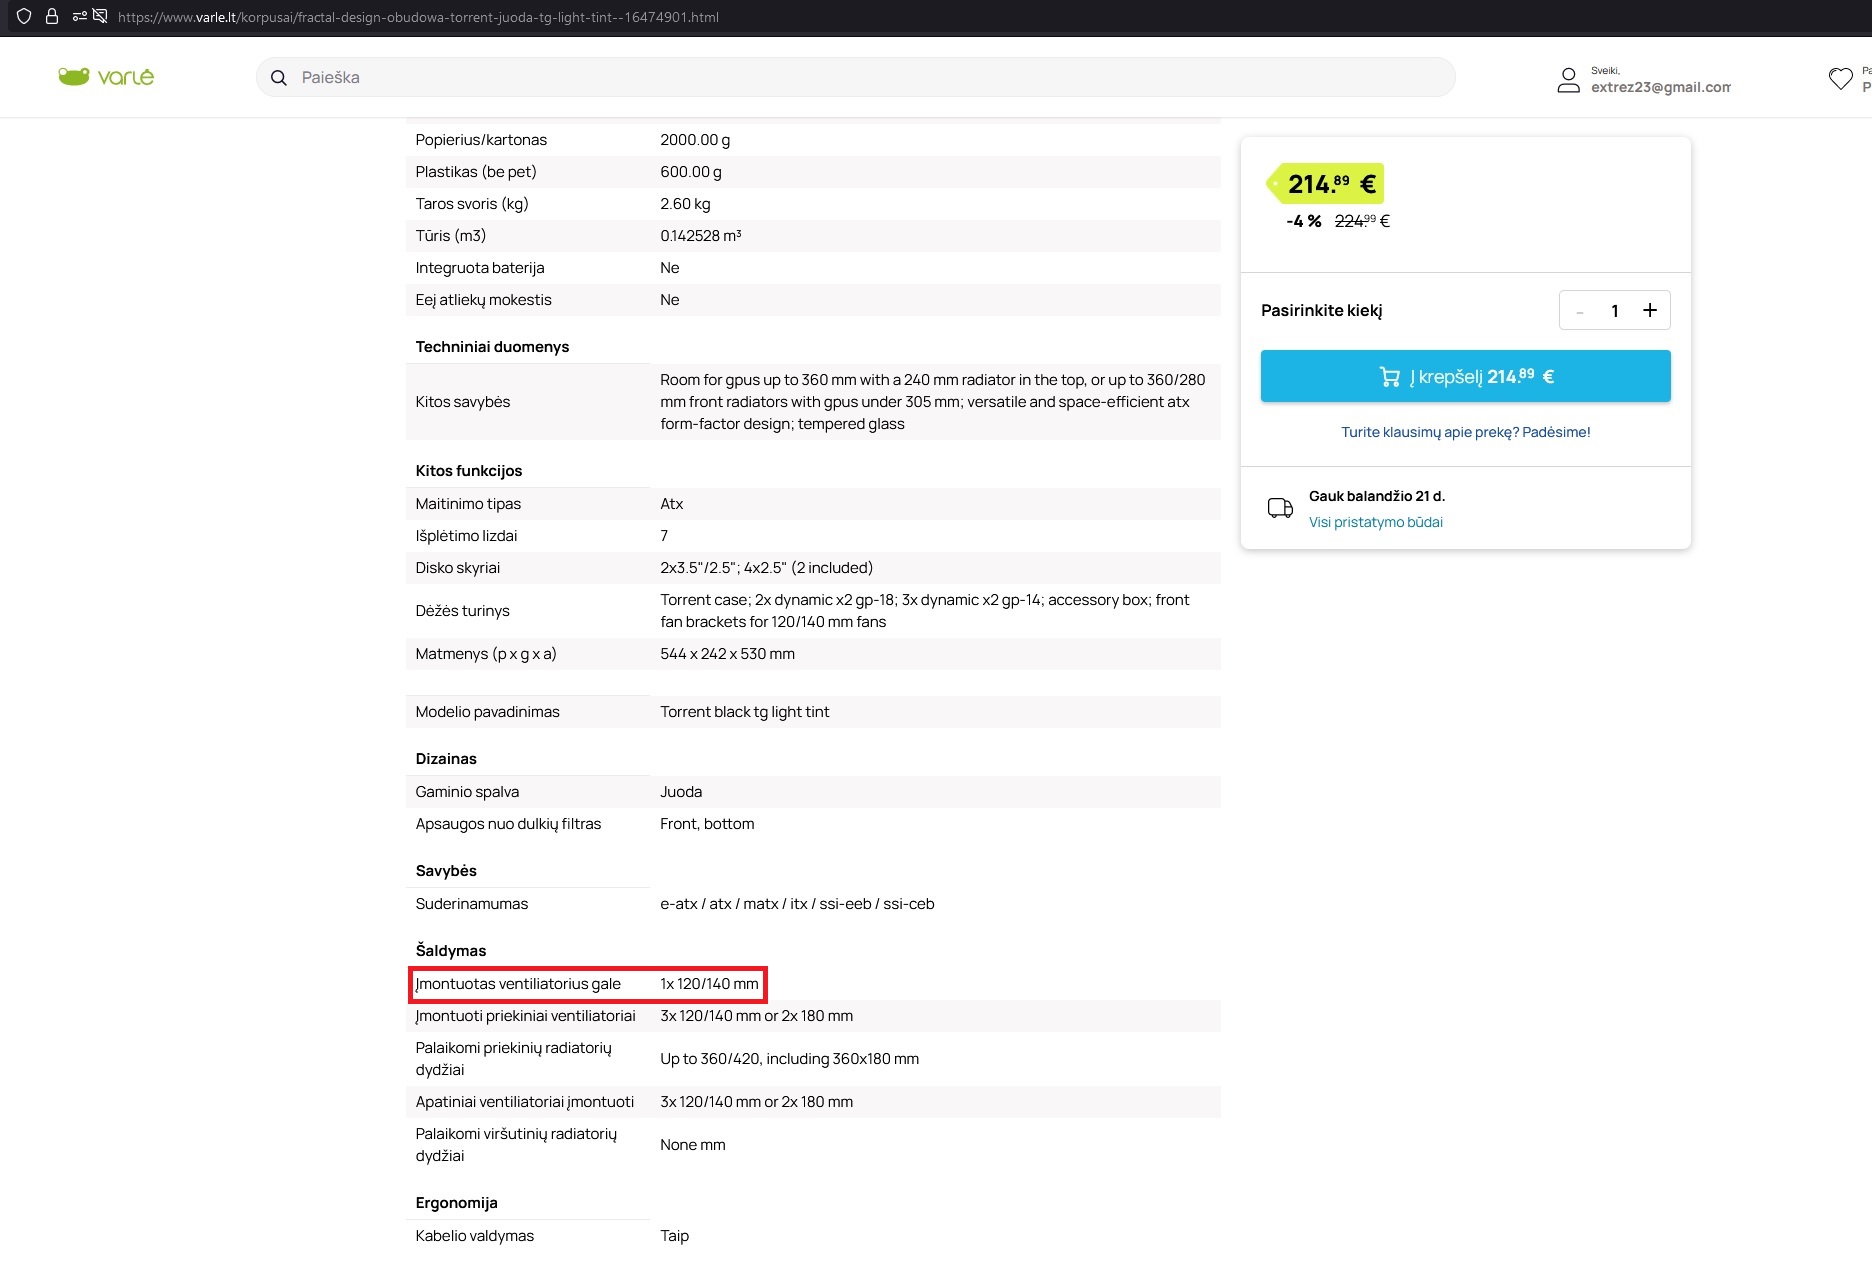Increase quantity with the plus button
Image resolution: width=1872 pixels, height=1266 pixels.
(x=1650, y=310)
